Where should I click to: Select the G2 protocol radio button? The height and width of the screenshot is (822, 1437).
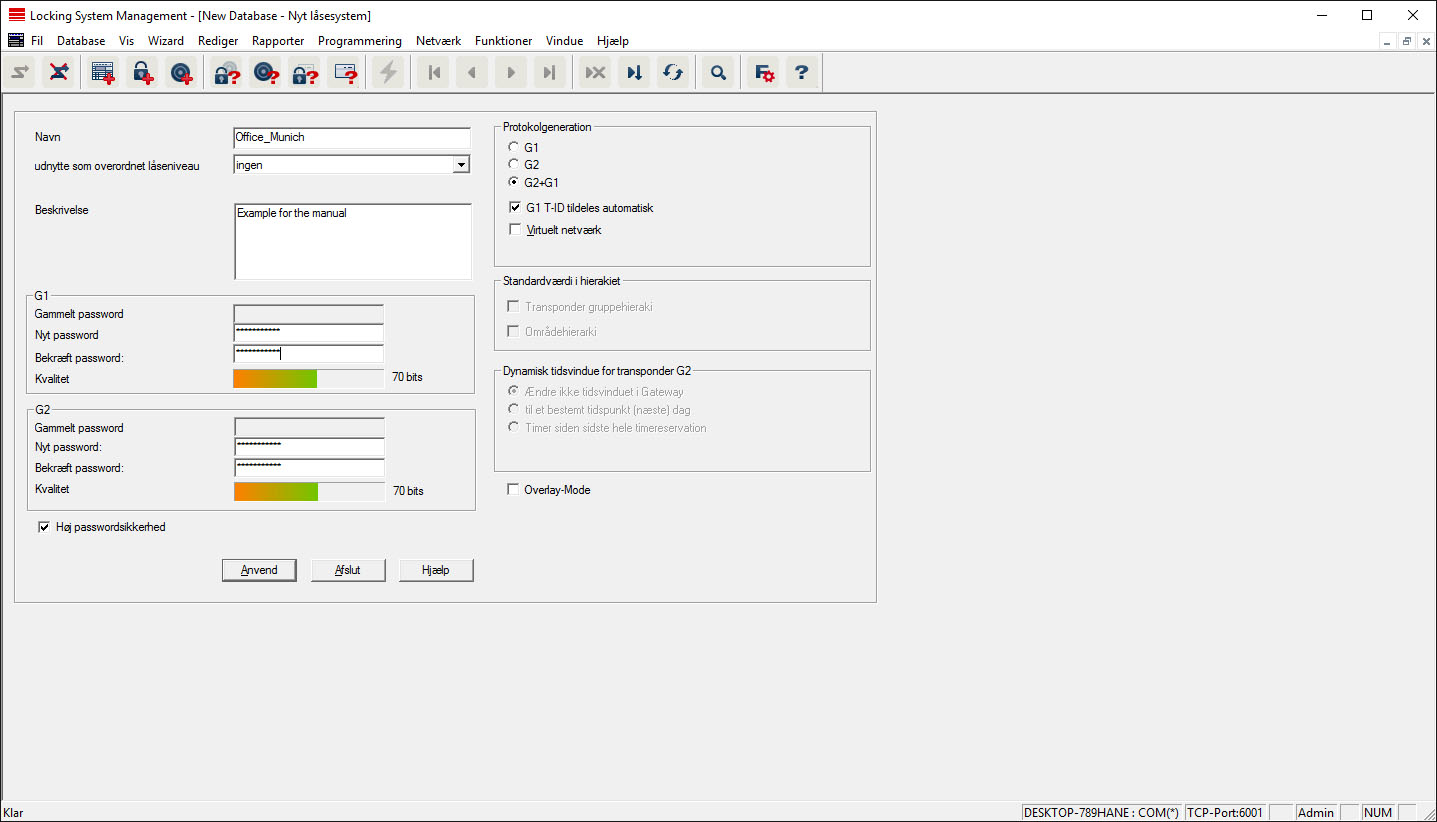(x=514, y=165)
